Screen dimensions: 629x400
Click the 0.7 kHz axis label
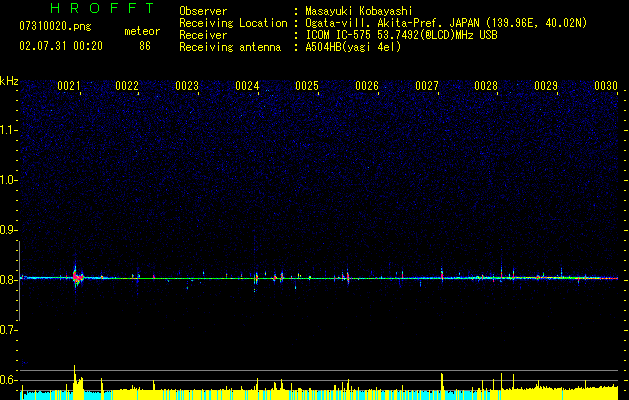(8, 330)
